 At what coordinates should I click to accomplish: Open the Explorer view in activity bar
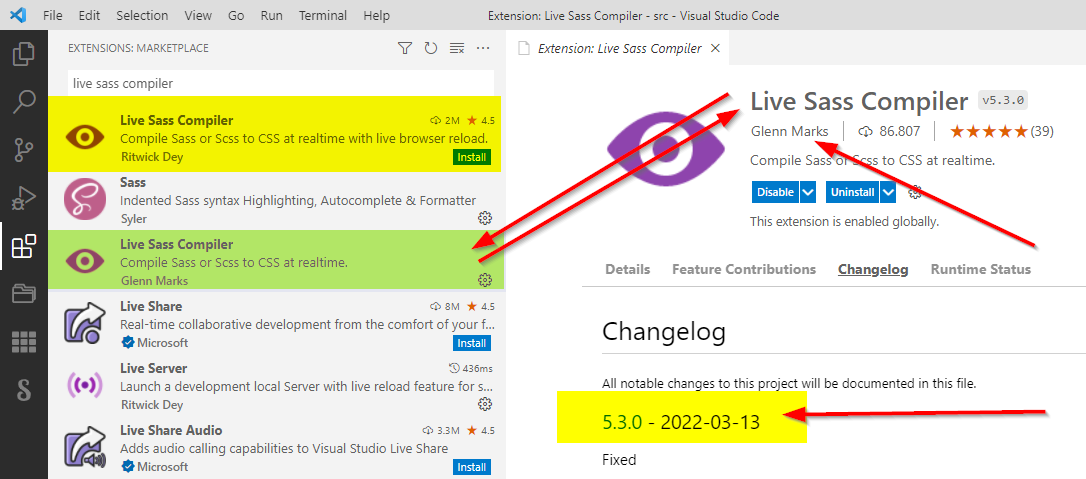click(24, 54)
